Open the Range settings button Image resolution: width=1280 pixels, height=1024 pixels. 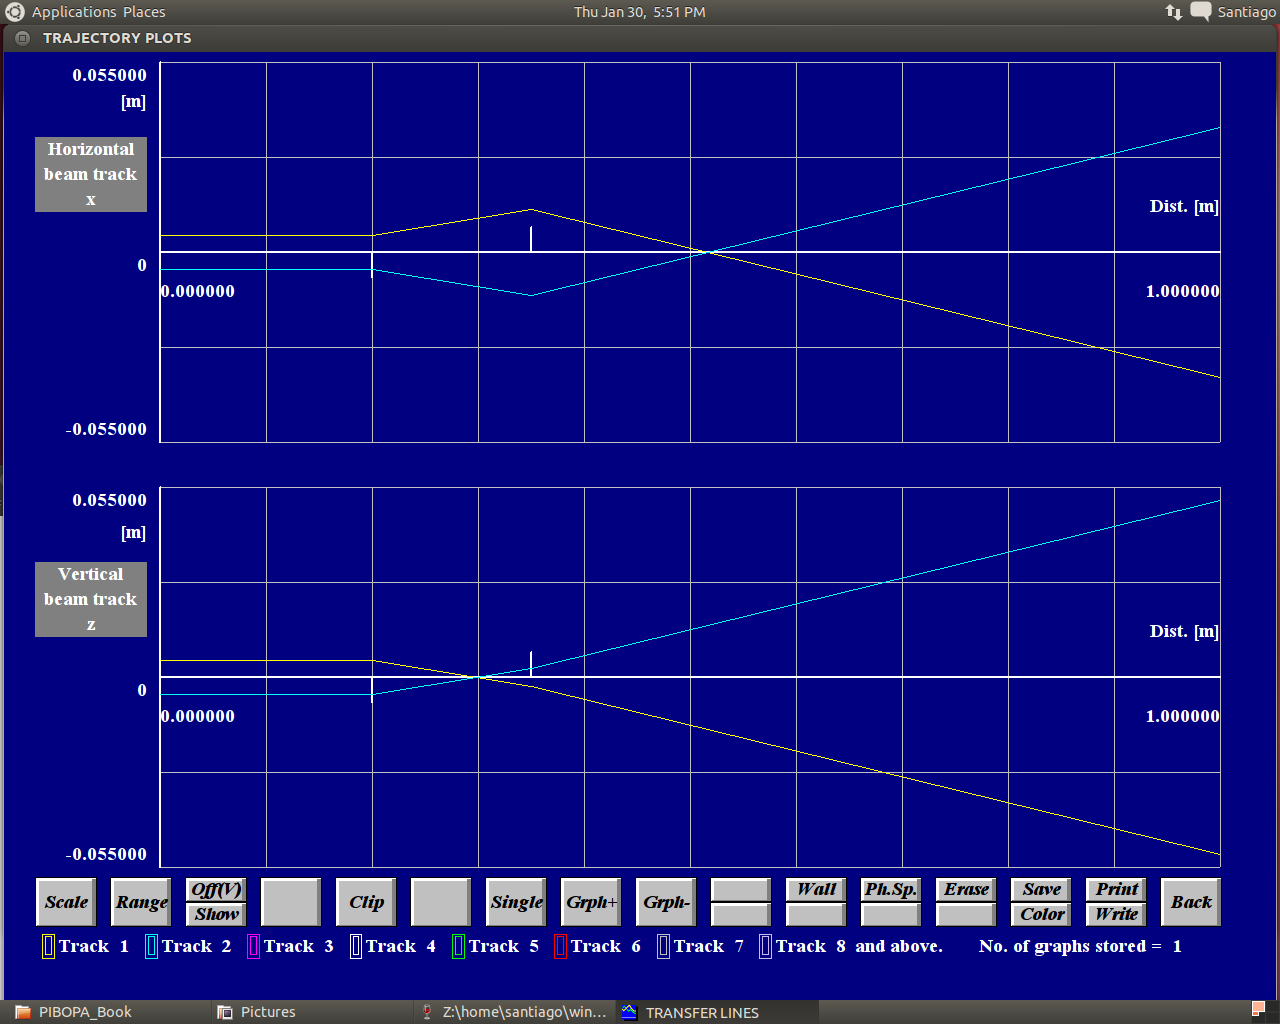[x=141, y=902]
